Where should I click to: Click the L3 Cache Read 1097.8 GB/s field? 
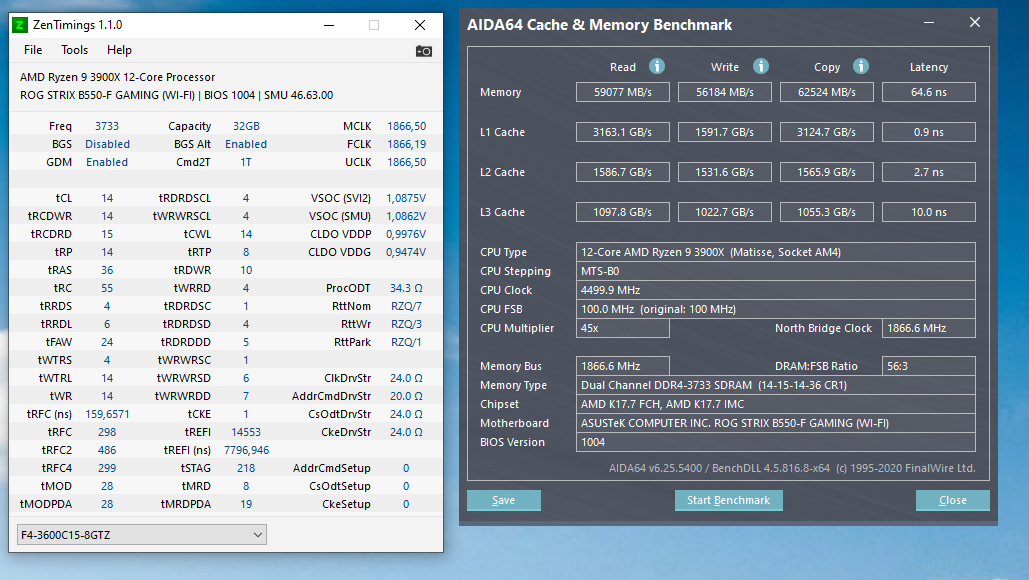[623, 212]
